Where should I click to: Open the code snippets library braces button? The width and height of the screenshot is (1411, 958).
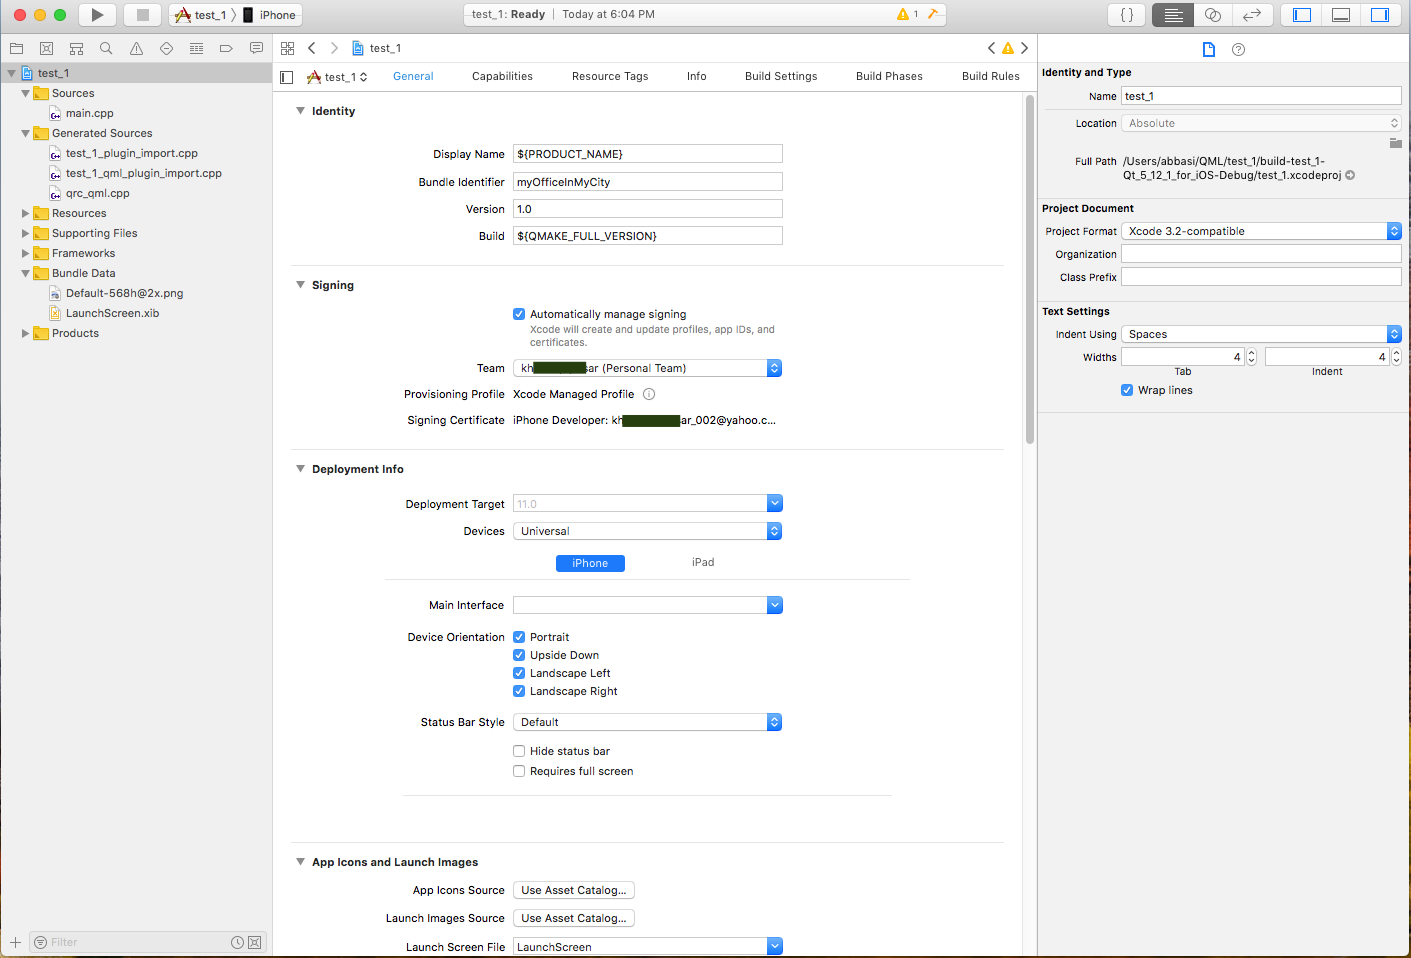1127,15
